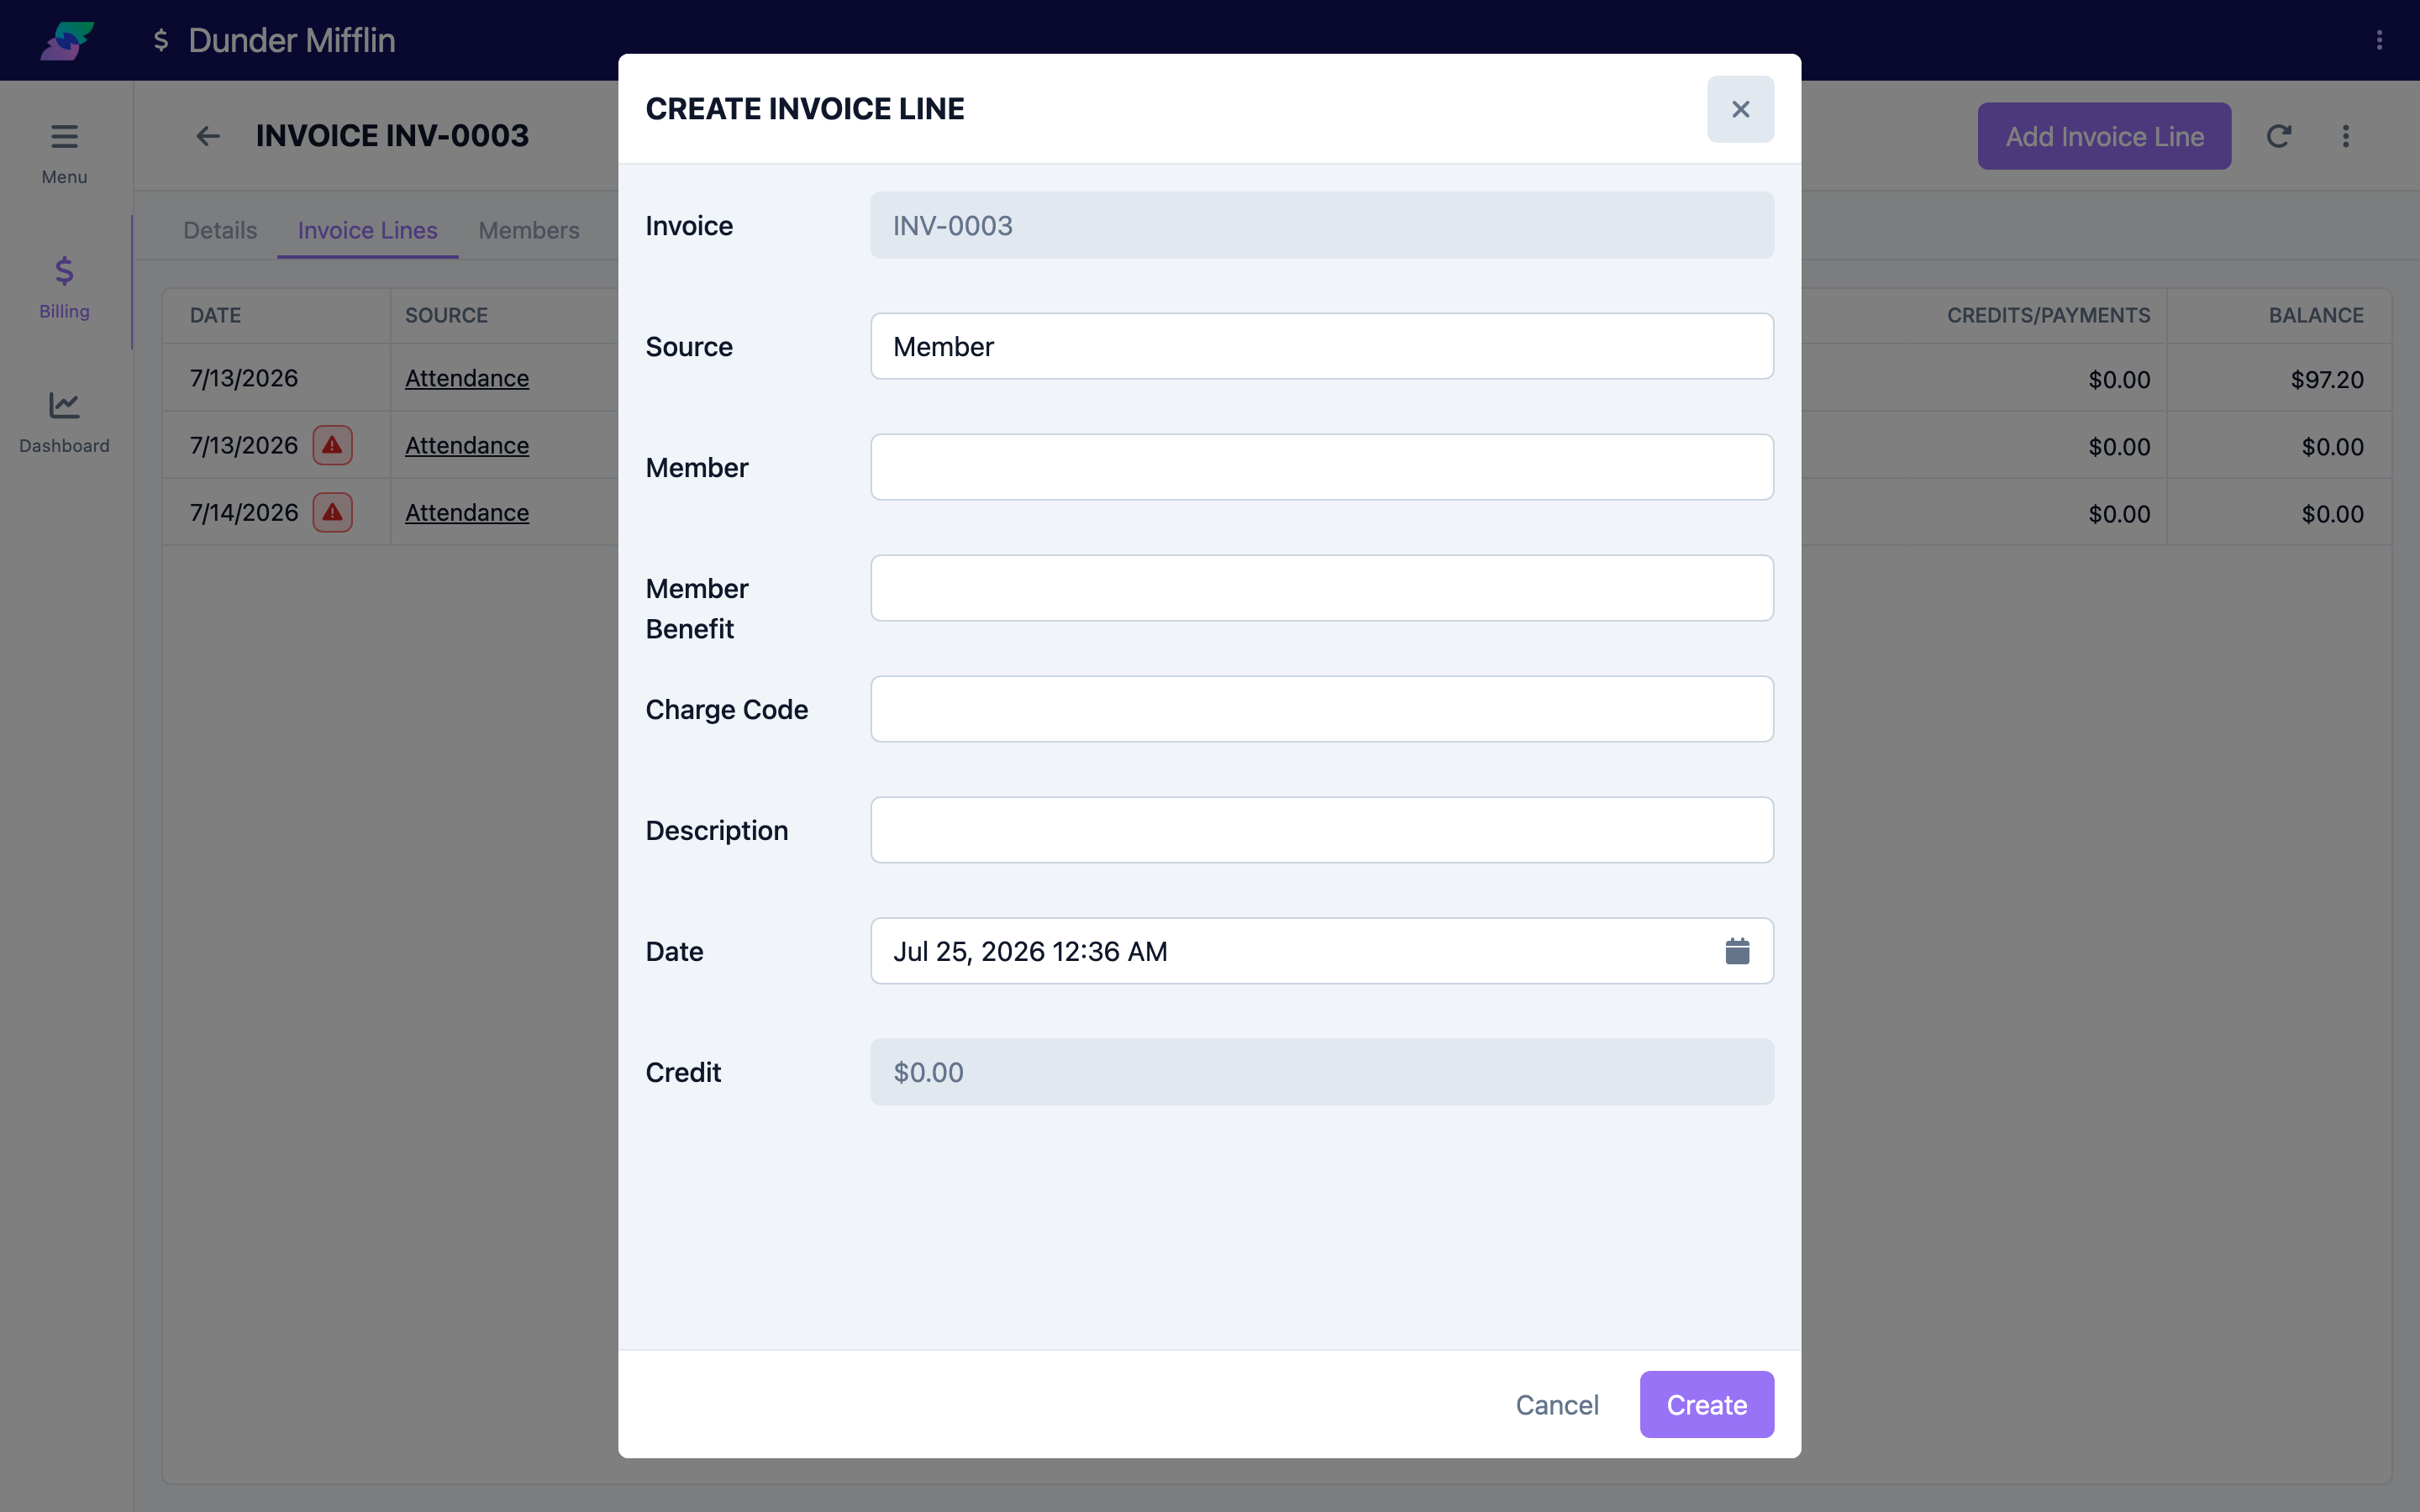Close the Create Invoice Line dialog
Viewport: 2420px width, 1512px height.
coord(1740,109)
